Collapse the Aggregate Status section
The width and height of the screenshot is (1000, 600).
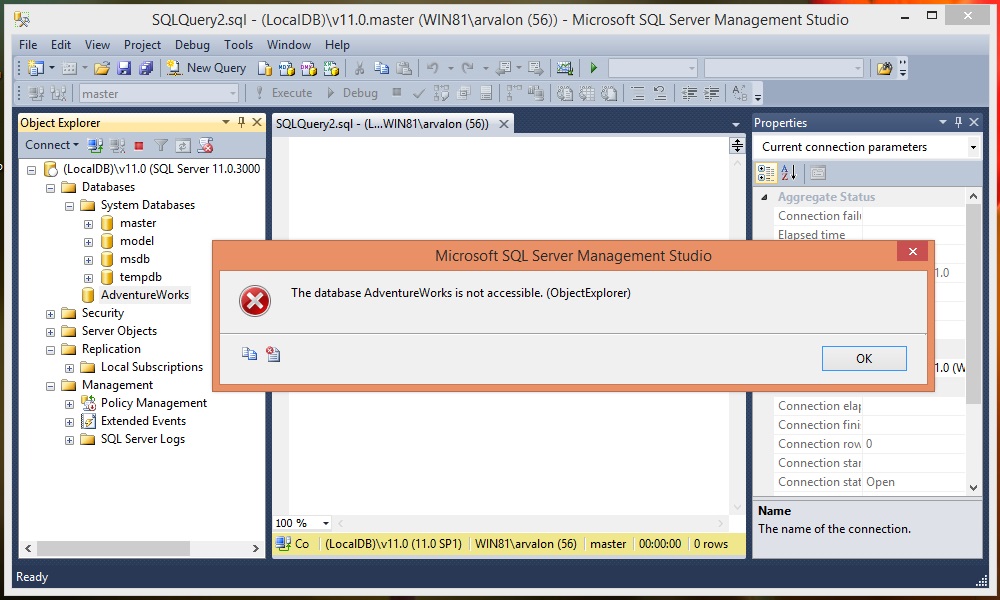pyautogui.click(x=765, y=198)
